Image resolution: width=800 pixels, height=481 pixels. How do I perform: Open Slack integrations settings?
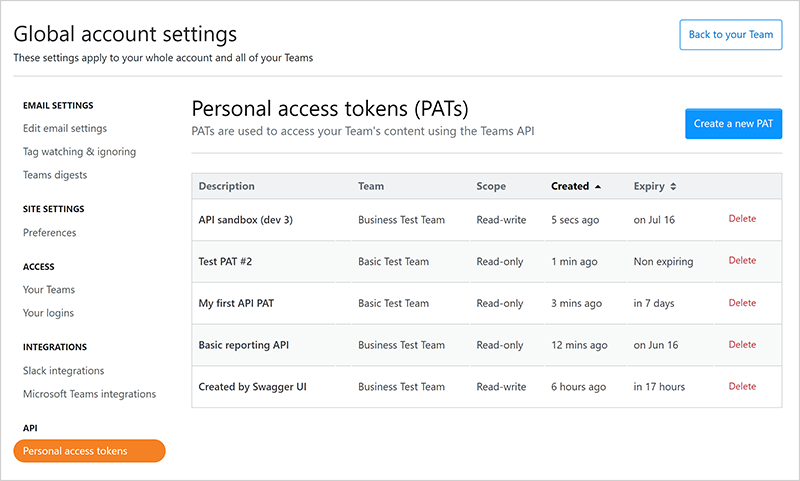pos(63,371)
